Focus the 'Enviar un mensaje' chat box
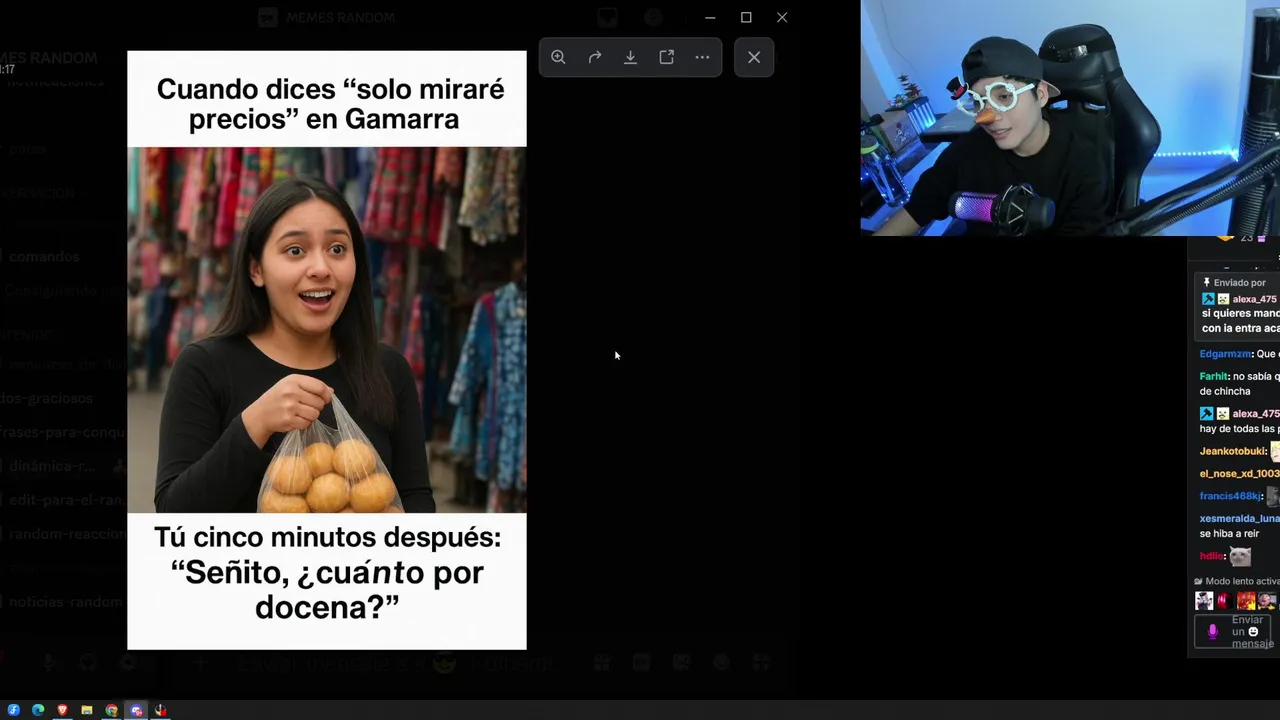 1234,632
